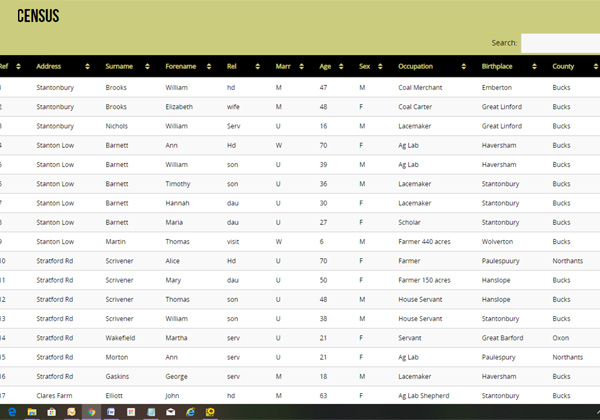Click the Chrome icon in taskbar

click(91, 412)
